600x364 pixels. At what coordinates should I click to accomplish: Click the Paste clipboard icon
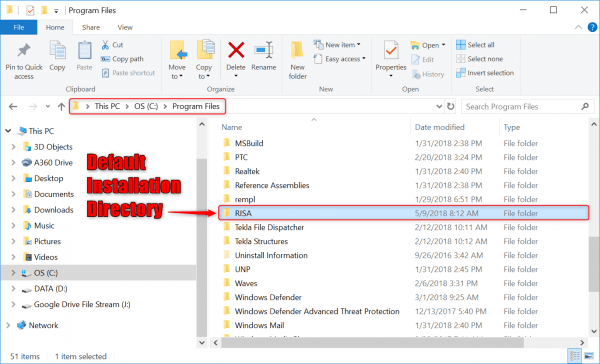pos(84,51)
